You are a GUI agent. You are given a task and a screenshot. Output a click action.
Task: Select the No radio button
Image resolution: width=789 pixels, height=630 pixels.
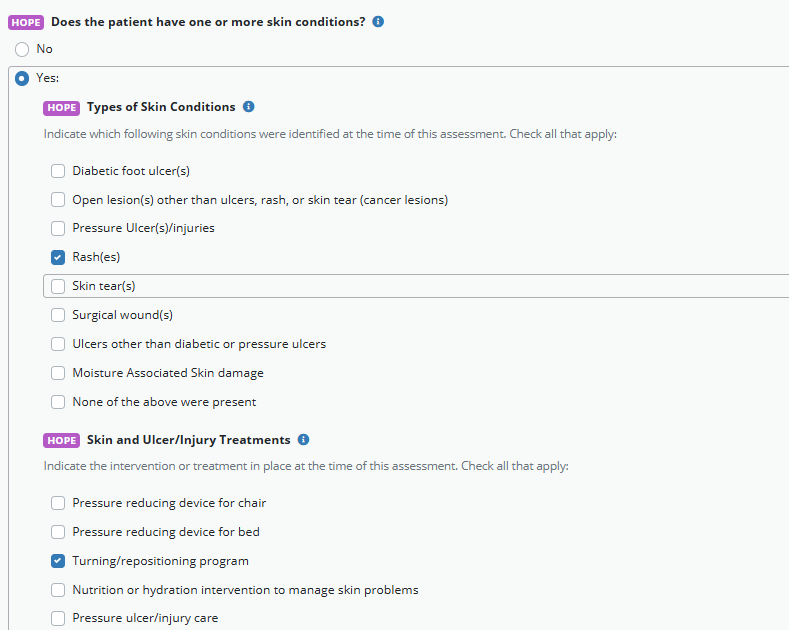22,49
